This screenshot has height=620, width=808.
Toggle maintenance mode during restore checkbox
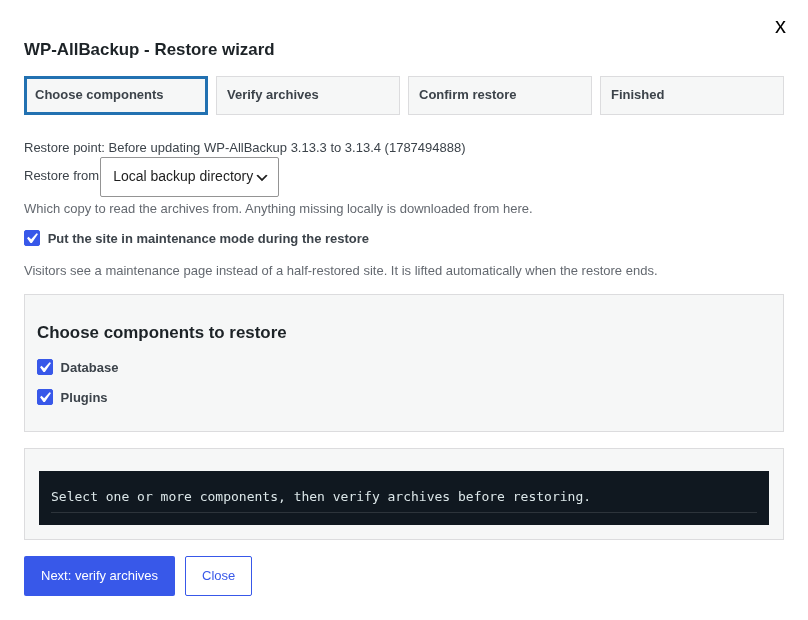coord(32,238)
